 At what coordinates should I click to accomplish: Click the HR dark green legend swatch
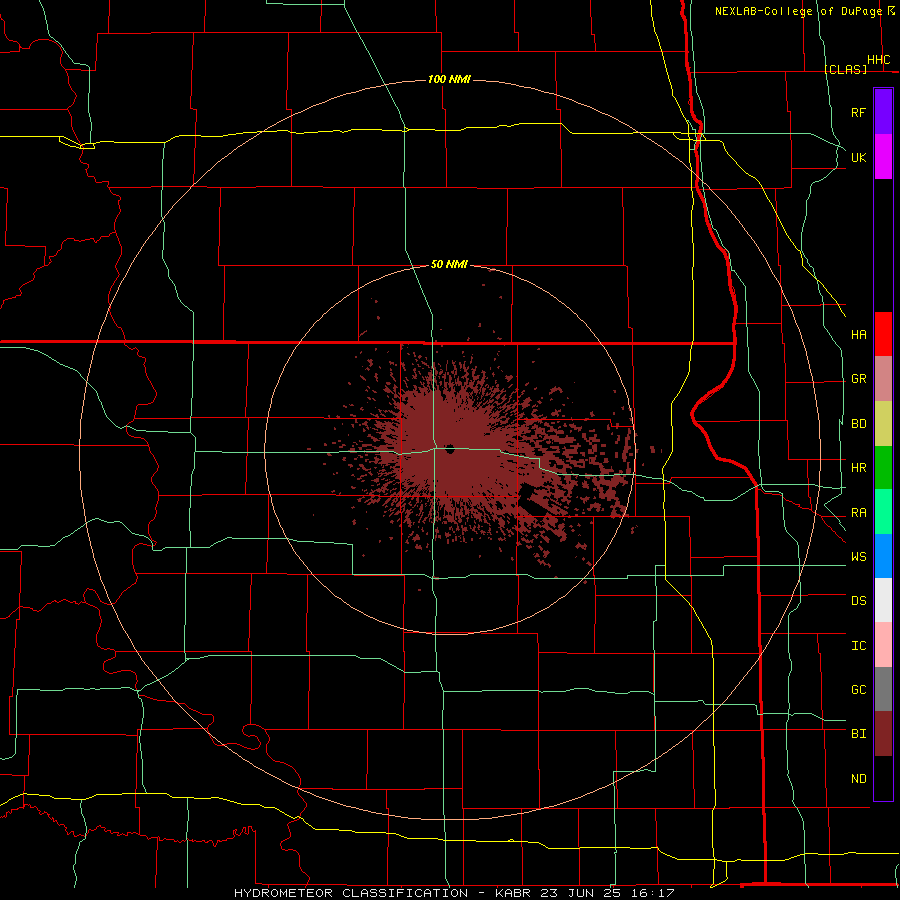click(x=883, y=468)
